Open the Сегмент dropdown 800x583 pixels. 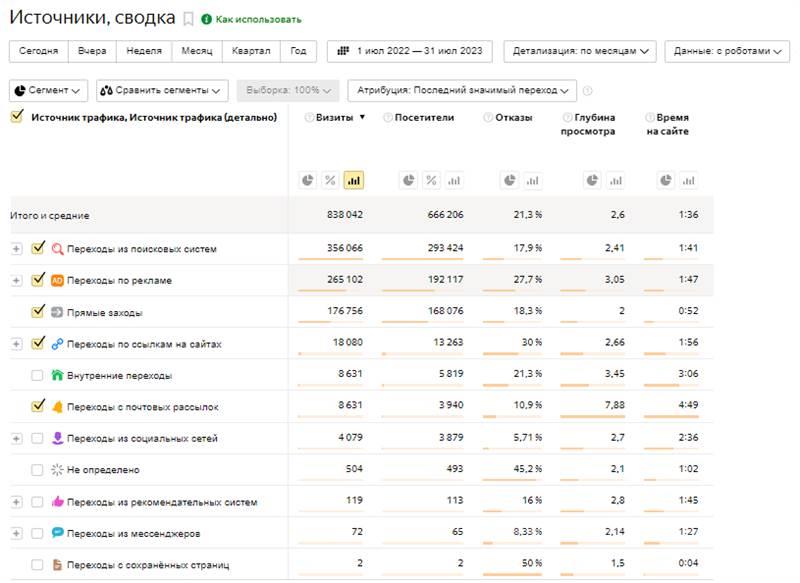point(49,91)
